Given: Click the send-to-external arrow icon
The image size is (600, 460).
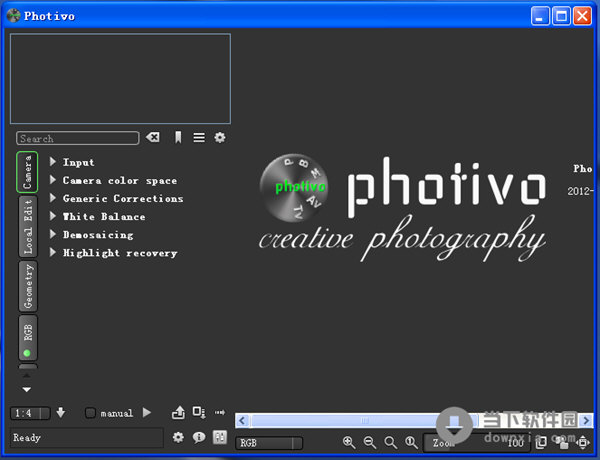Looking at the screenshot, I should (220, 412).
